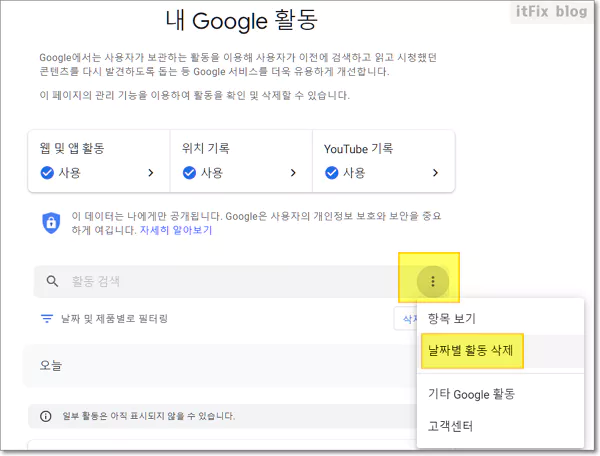Screen dimensions: 600x456
Task: Open the 자세히 알아보기 link
Action: 176,230
